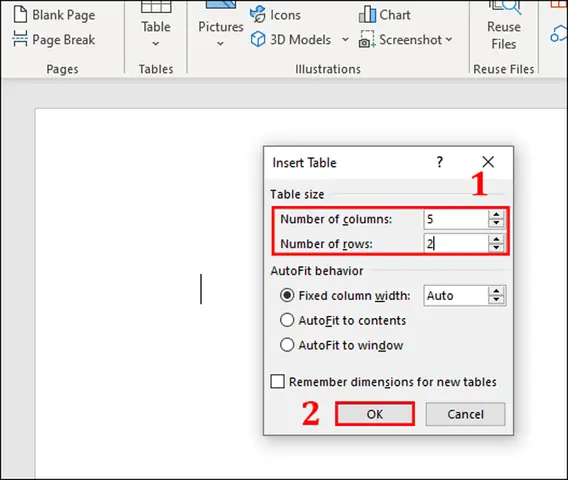Click the Page Break icon
This screenshot has height=480, width=568.
pos(20,39)
